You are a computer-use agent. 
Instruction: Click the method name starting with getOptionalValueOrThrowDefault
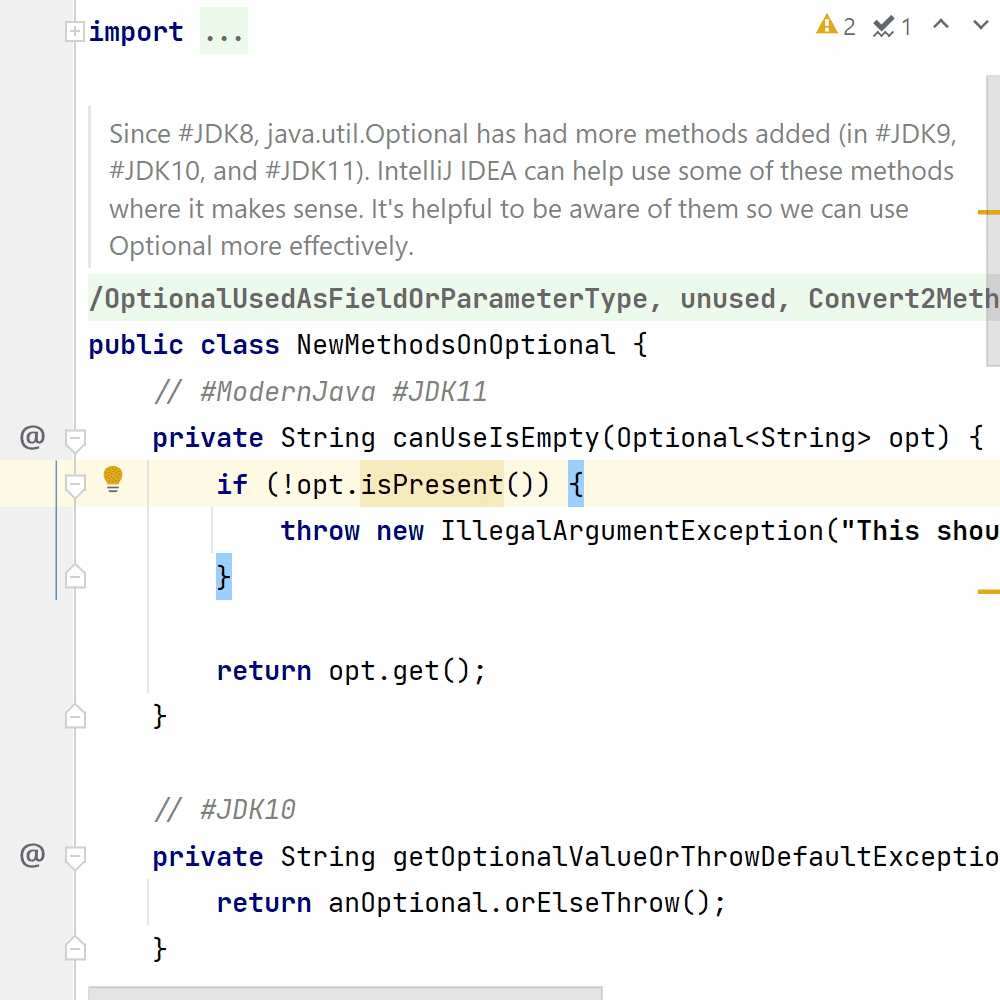pos(696,857)
